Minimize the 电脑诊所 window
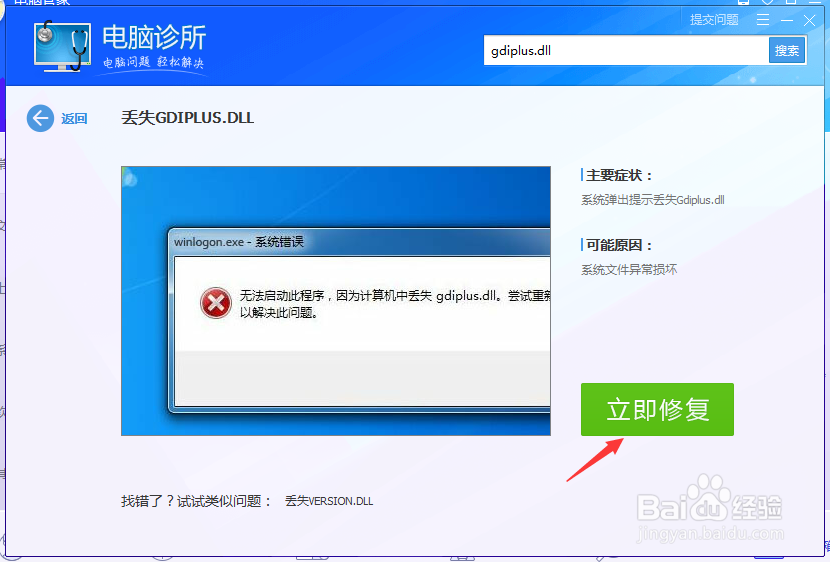 click(787, 21)
